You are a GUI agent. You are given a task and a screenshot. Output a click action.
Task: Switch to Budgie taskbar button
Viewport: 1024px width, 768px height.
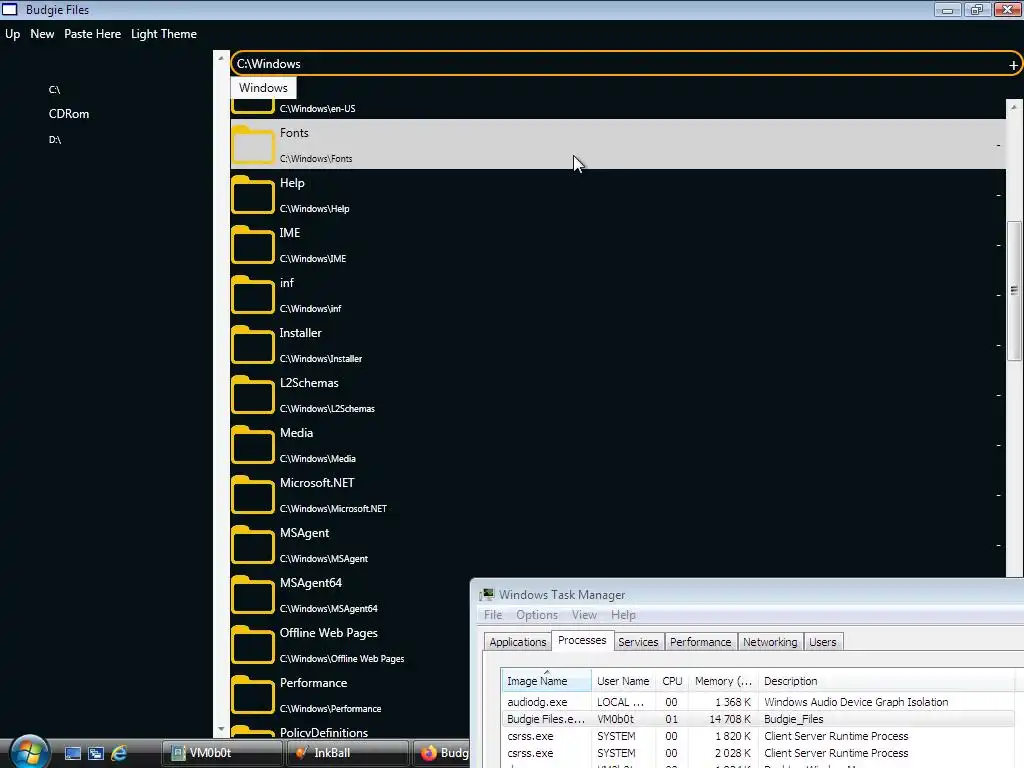(x=441, y=753)
